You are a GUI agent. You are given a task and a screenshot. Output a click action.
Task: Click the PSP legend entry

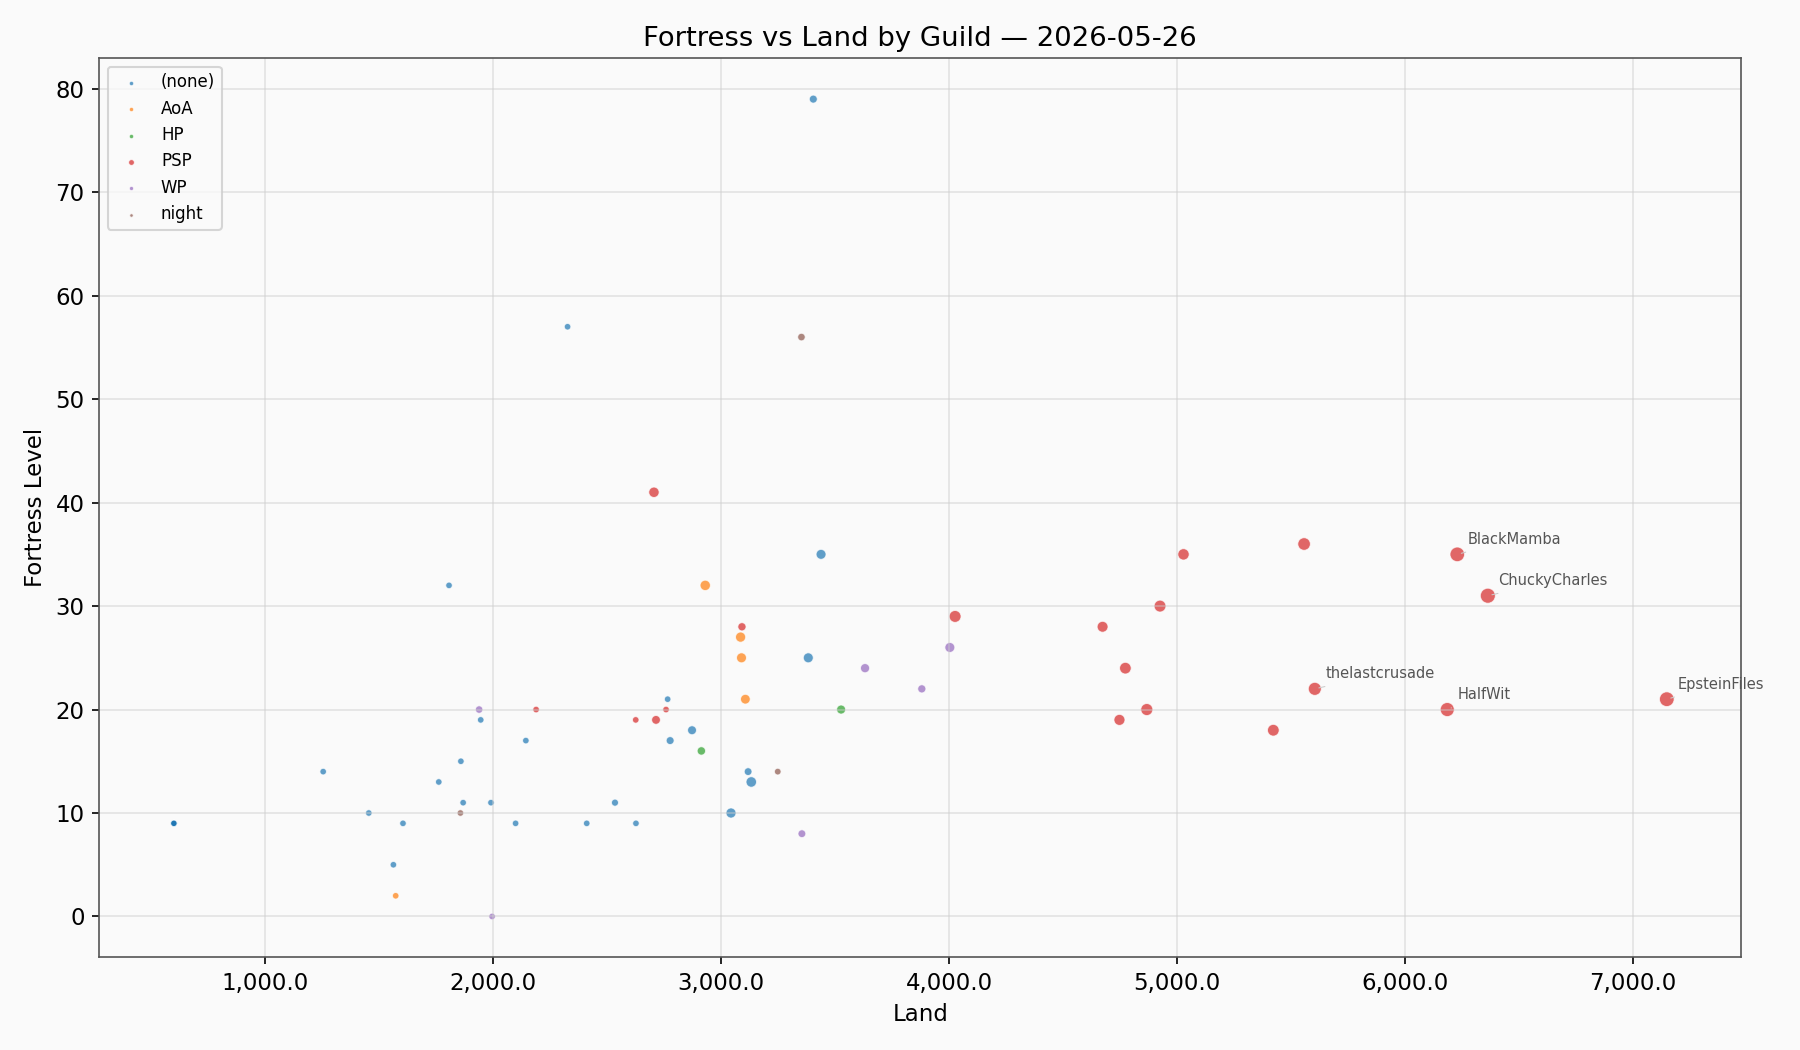176,160
